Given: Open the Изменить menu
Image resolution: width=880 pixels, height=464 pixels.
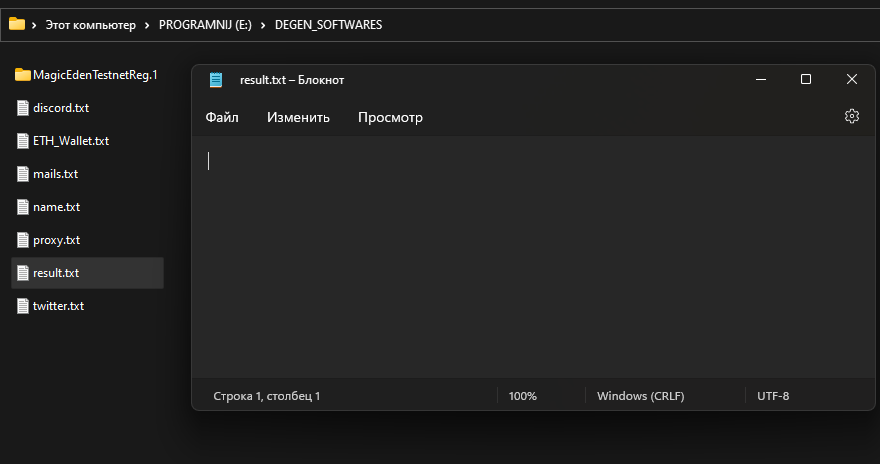Looking at the screenshot, I should (x=298, y=117).
